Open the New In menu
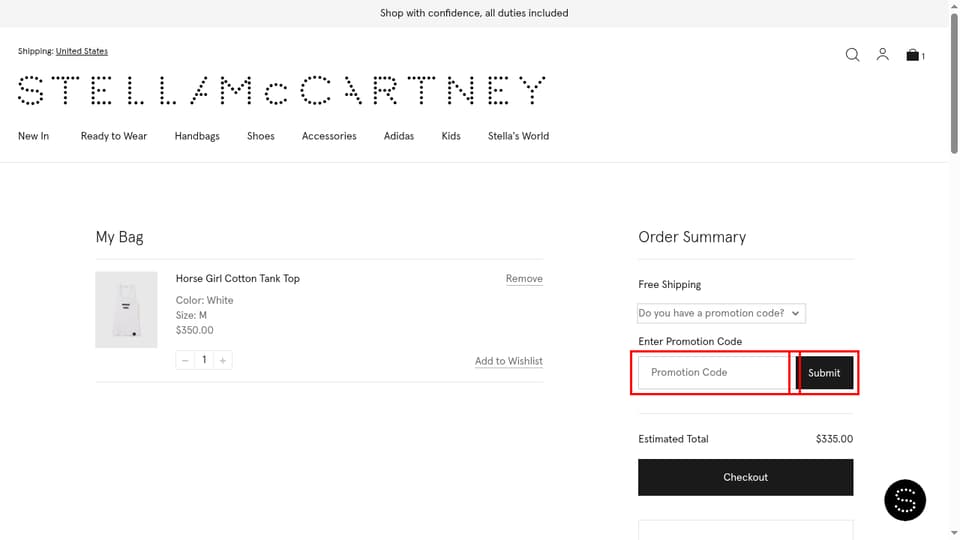 33,136
